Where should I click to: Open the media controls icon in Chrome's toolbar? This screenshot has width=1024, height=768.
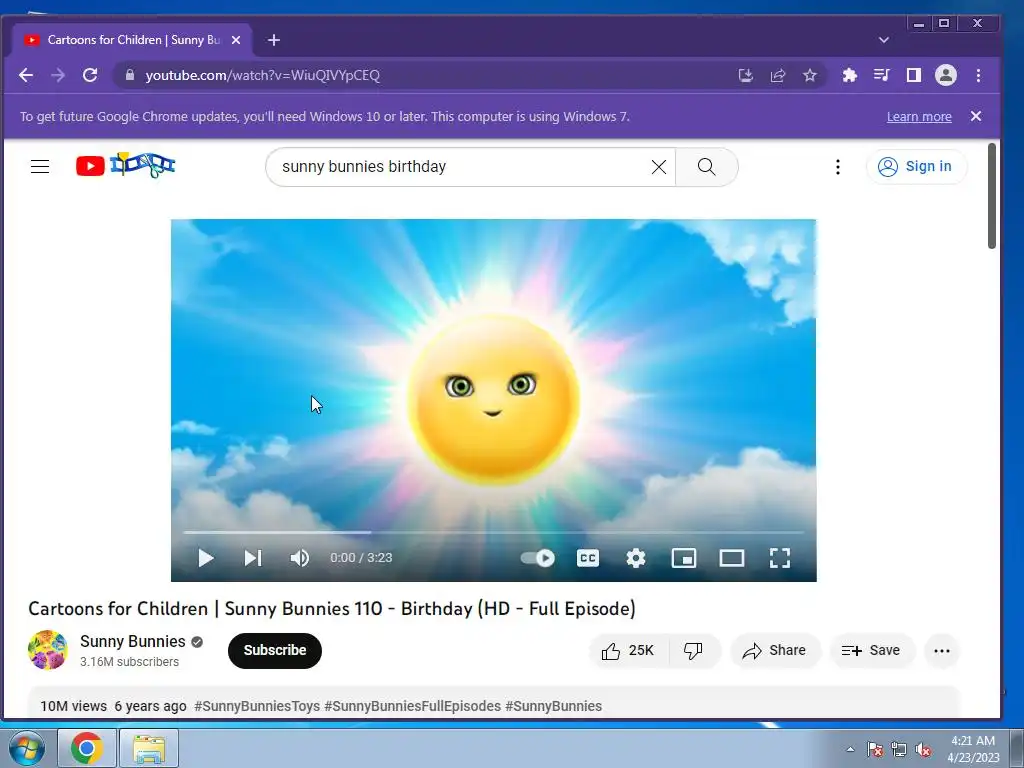pyautogui.click(x=882, y=75)
